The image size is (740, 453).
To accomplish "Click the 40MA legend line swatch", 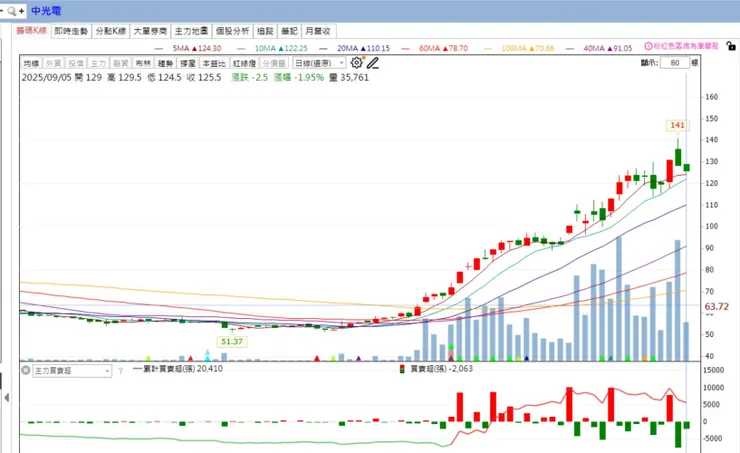I will [570, 49].
